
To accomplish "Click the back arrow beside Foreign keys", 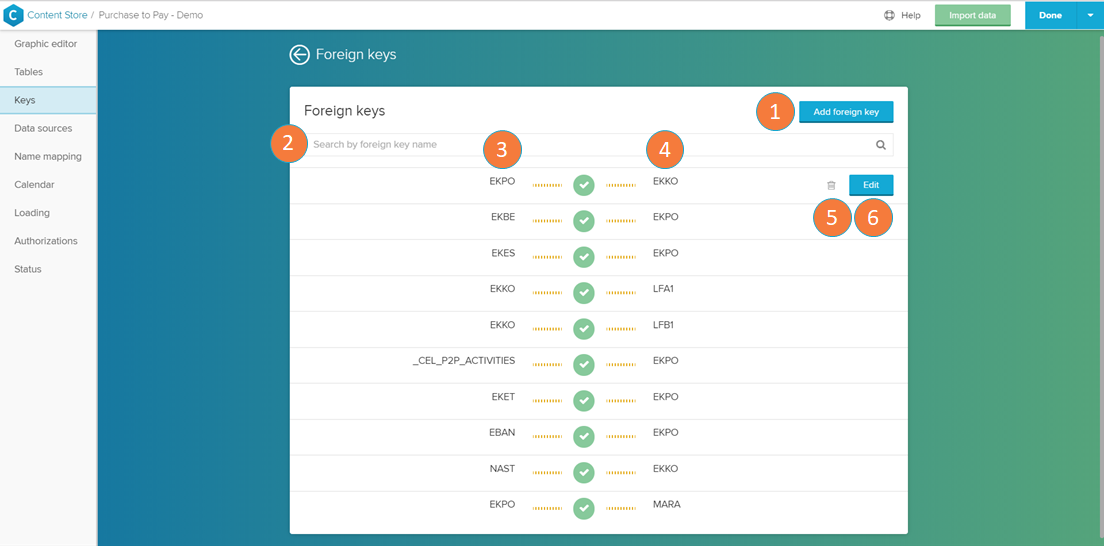I will coord(299,55).
